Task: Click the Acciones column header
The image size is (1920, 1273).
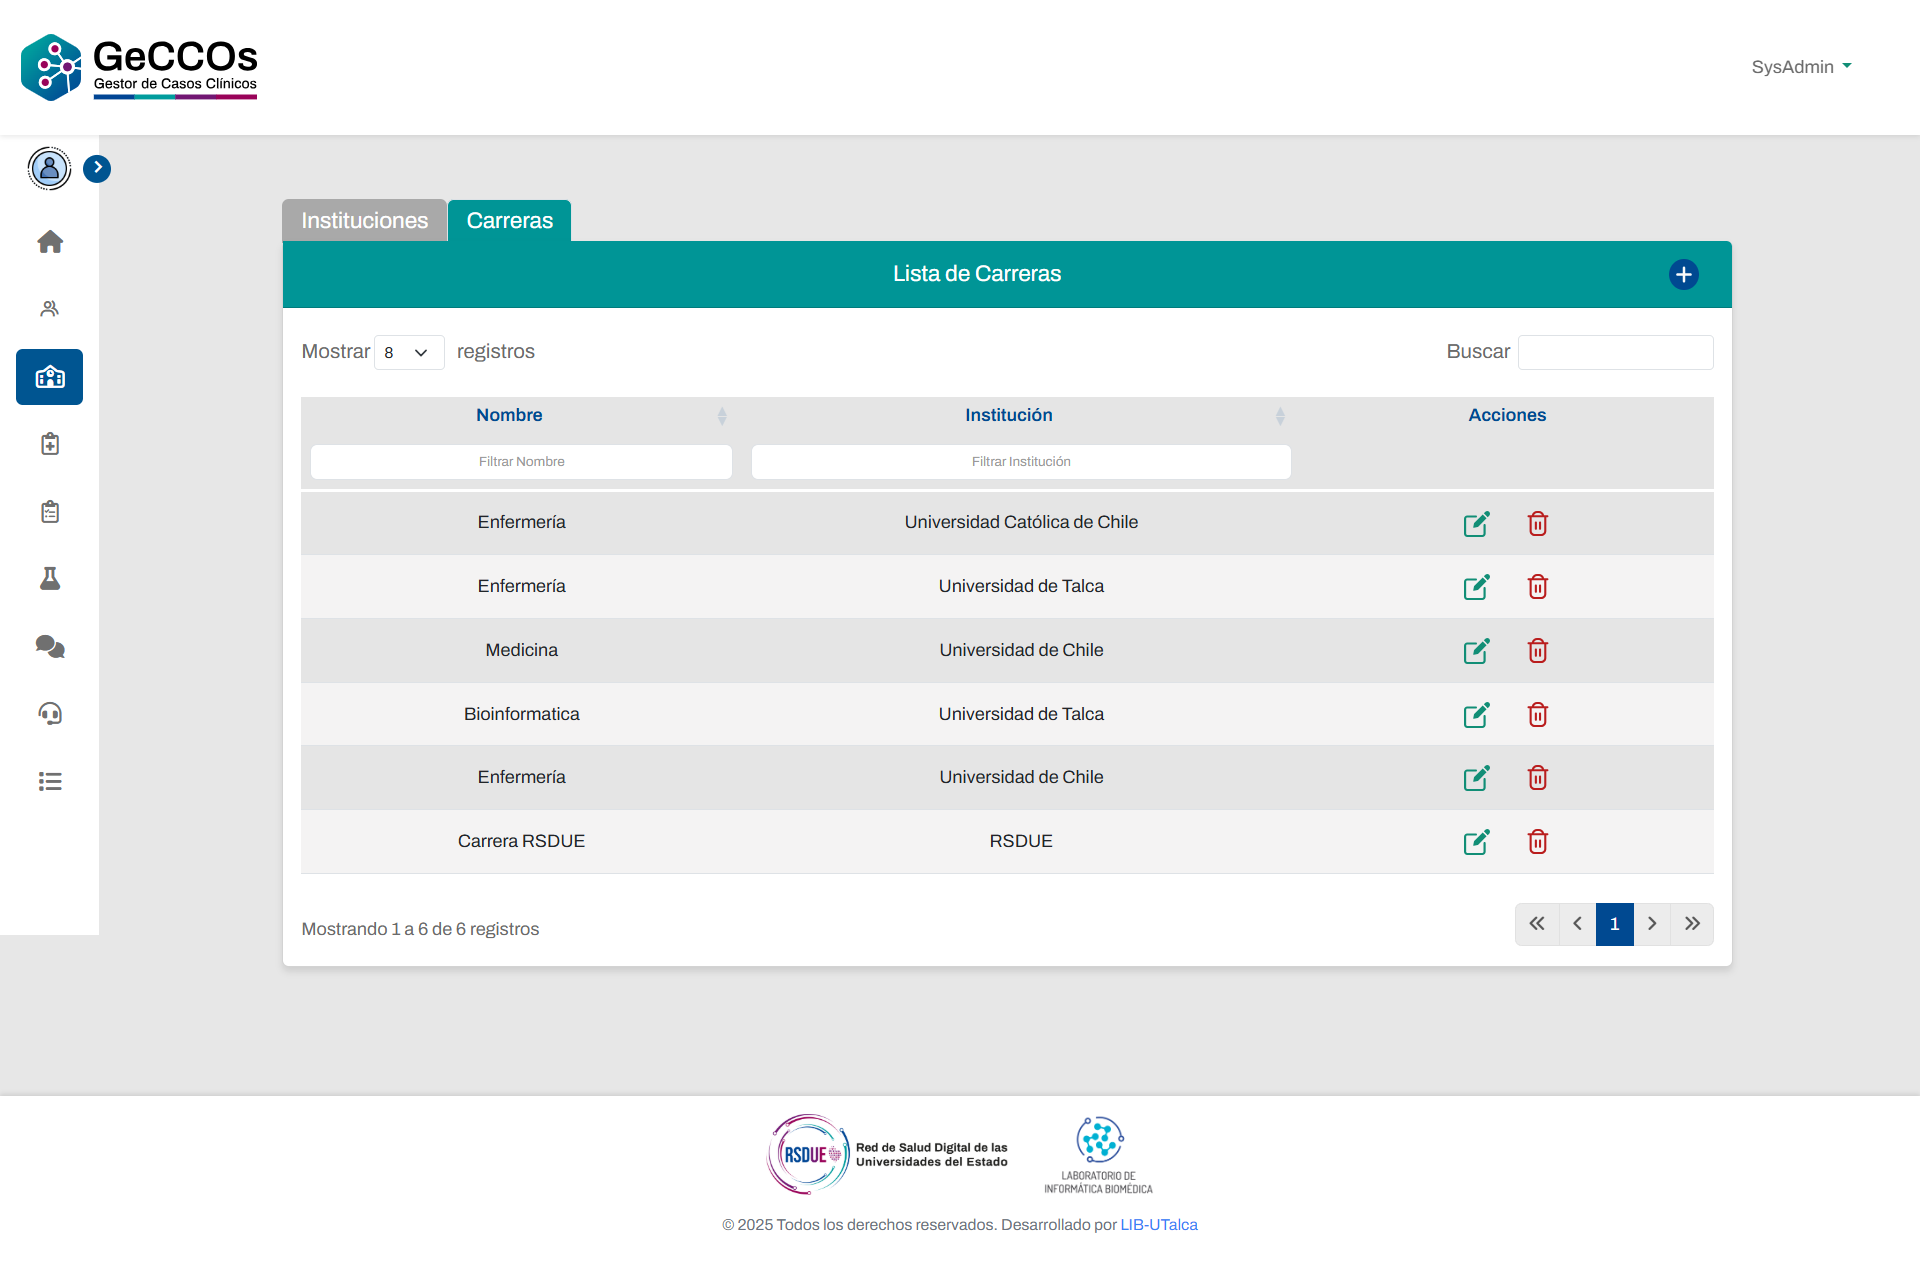Action: tap(1507, 415)
